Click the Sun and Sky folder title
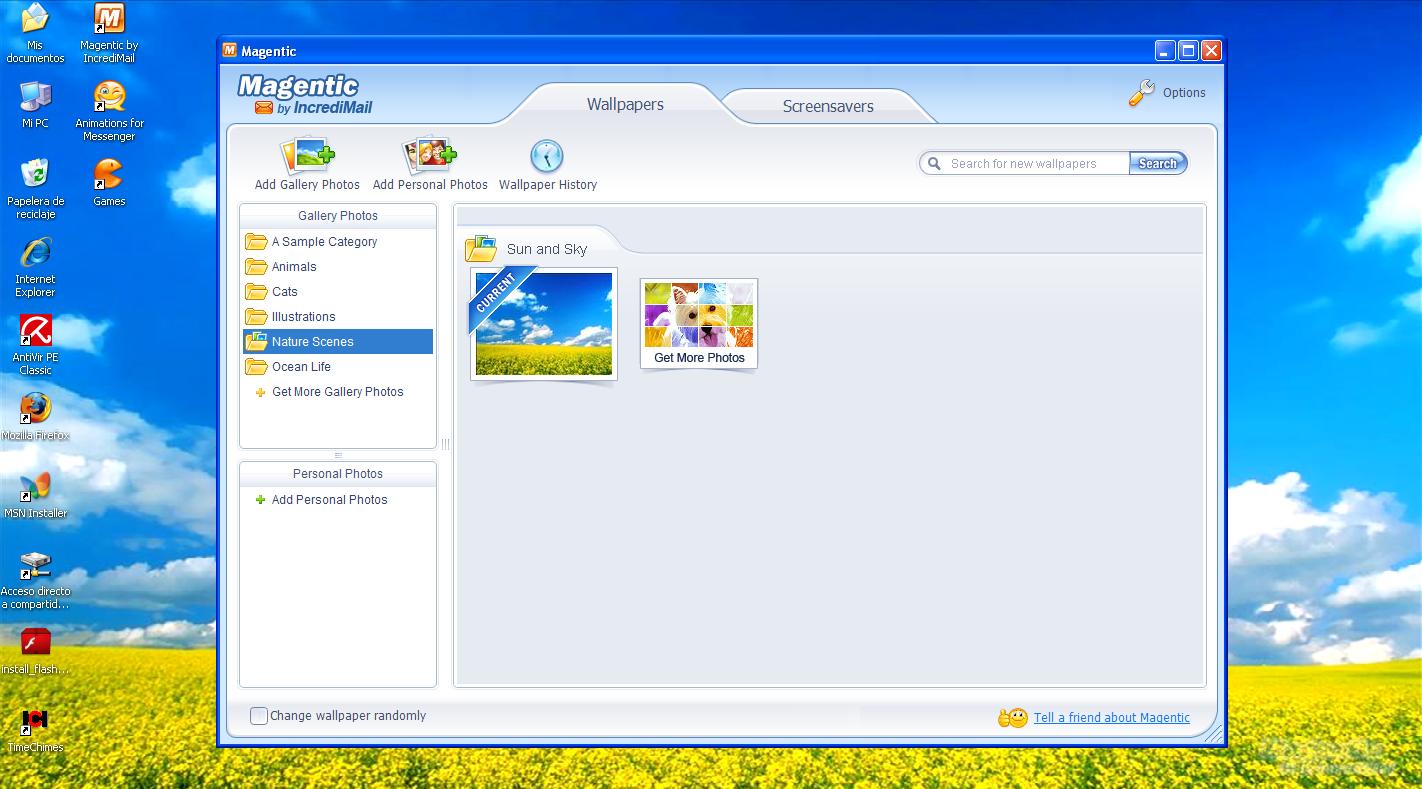Screen dimensions: 1422x789 pyautogui.click(x=546, y=249)
